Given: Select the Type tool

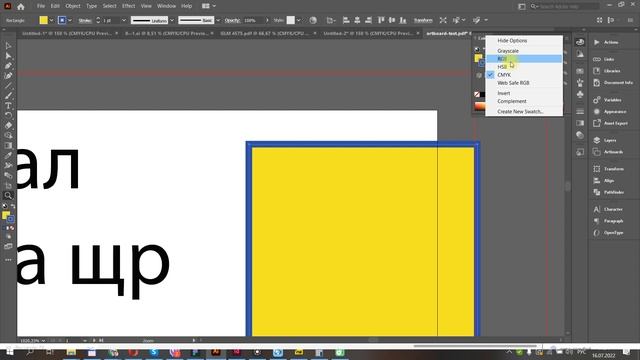Looking at the screenshot, I should 8,106.
